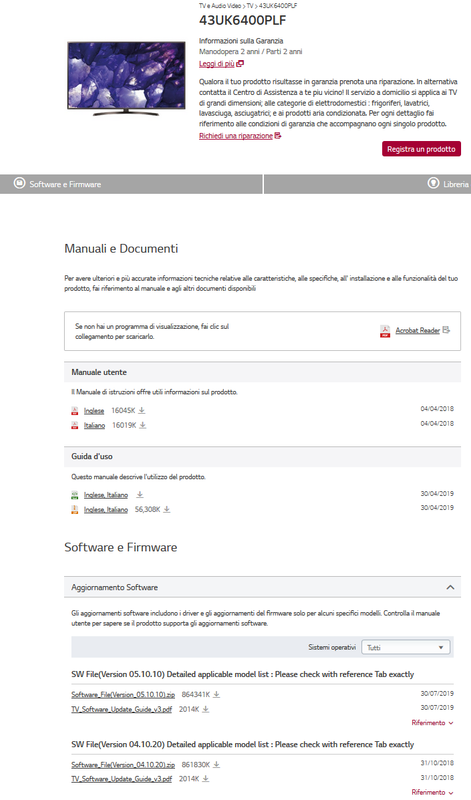Click the orange file icon in Guida d'uso

pyautogui.click(x=75, y=510)
